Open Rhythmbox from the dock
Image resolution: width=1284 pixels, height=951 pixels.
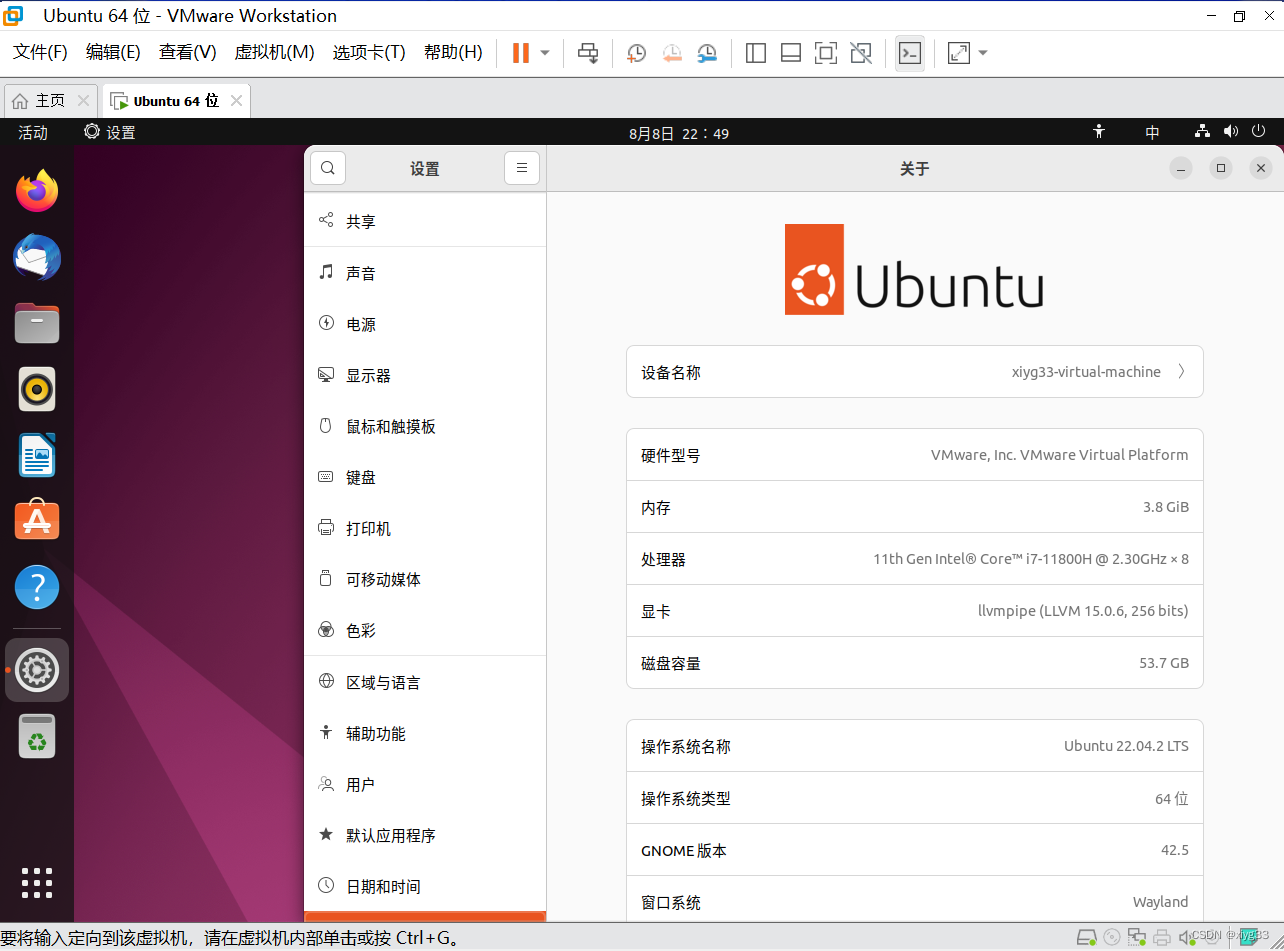[37, 389]
